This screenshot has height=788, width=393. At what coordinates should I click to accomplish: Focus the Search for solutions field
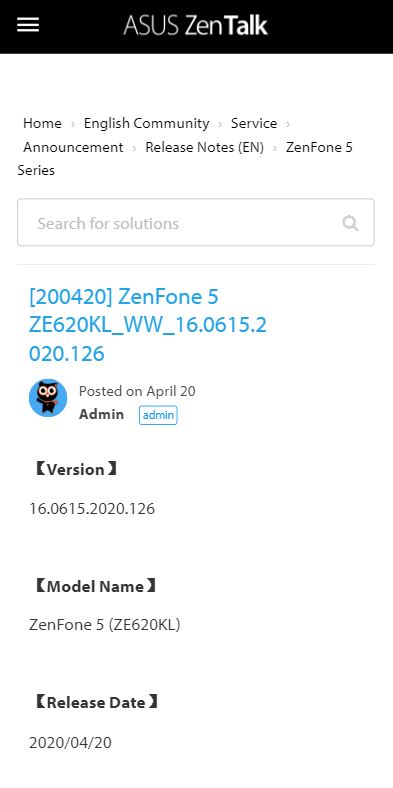[x=196, y=223]
